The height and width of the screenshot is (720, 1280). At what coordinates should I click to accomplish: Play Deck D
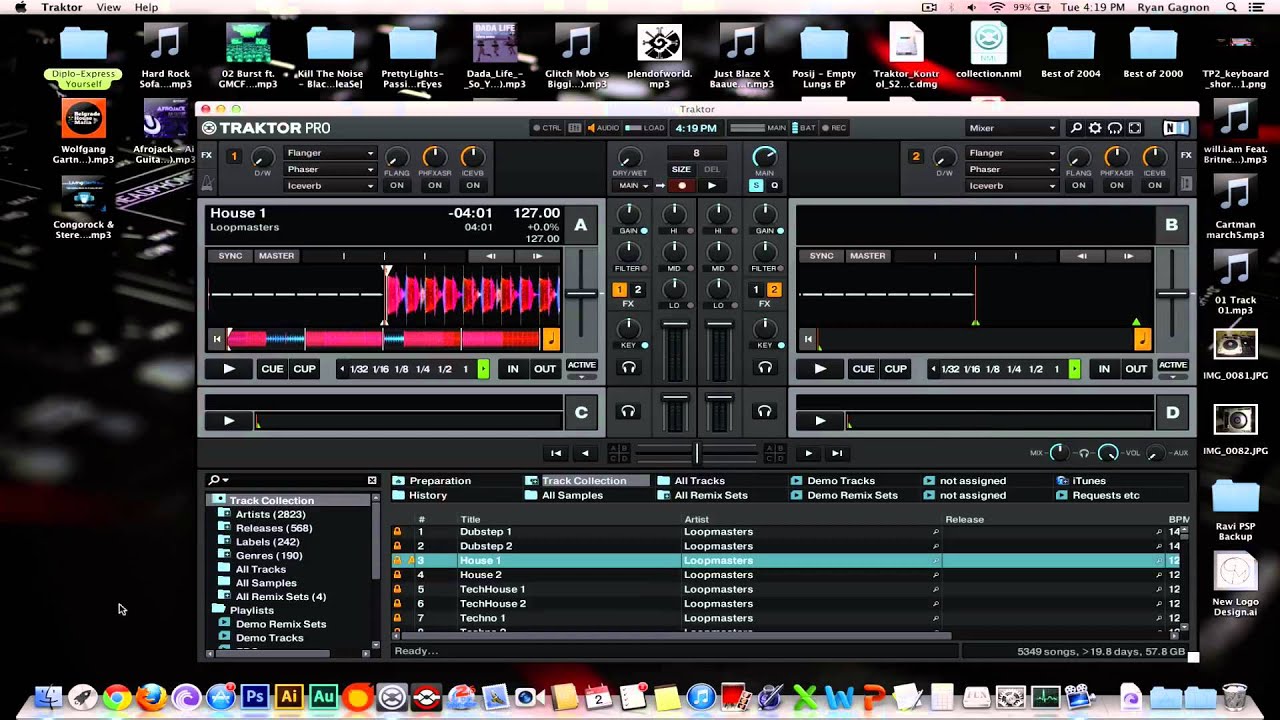click(820, 421)
